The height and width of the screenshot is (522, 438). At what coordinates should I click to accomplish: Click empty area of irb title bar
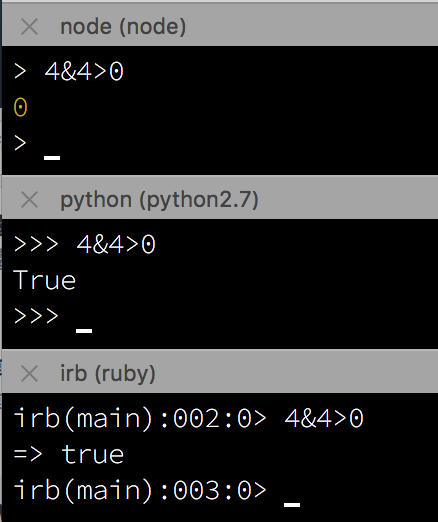(297, 373)
